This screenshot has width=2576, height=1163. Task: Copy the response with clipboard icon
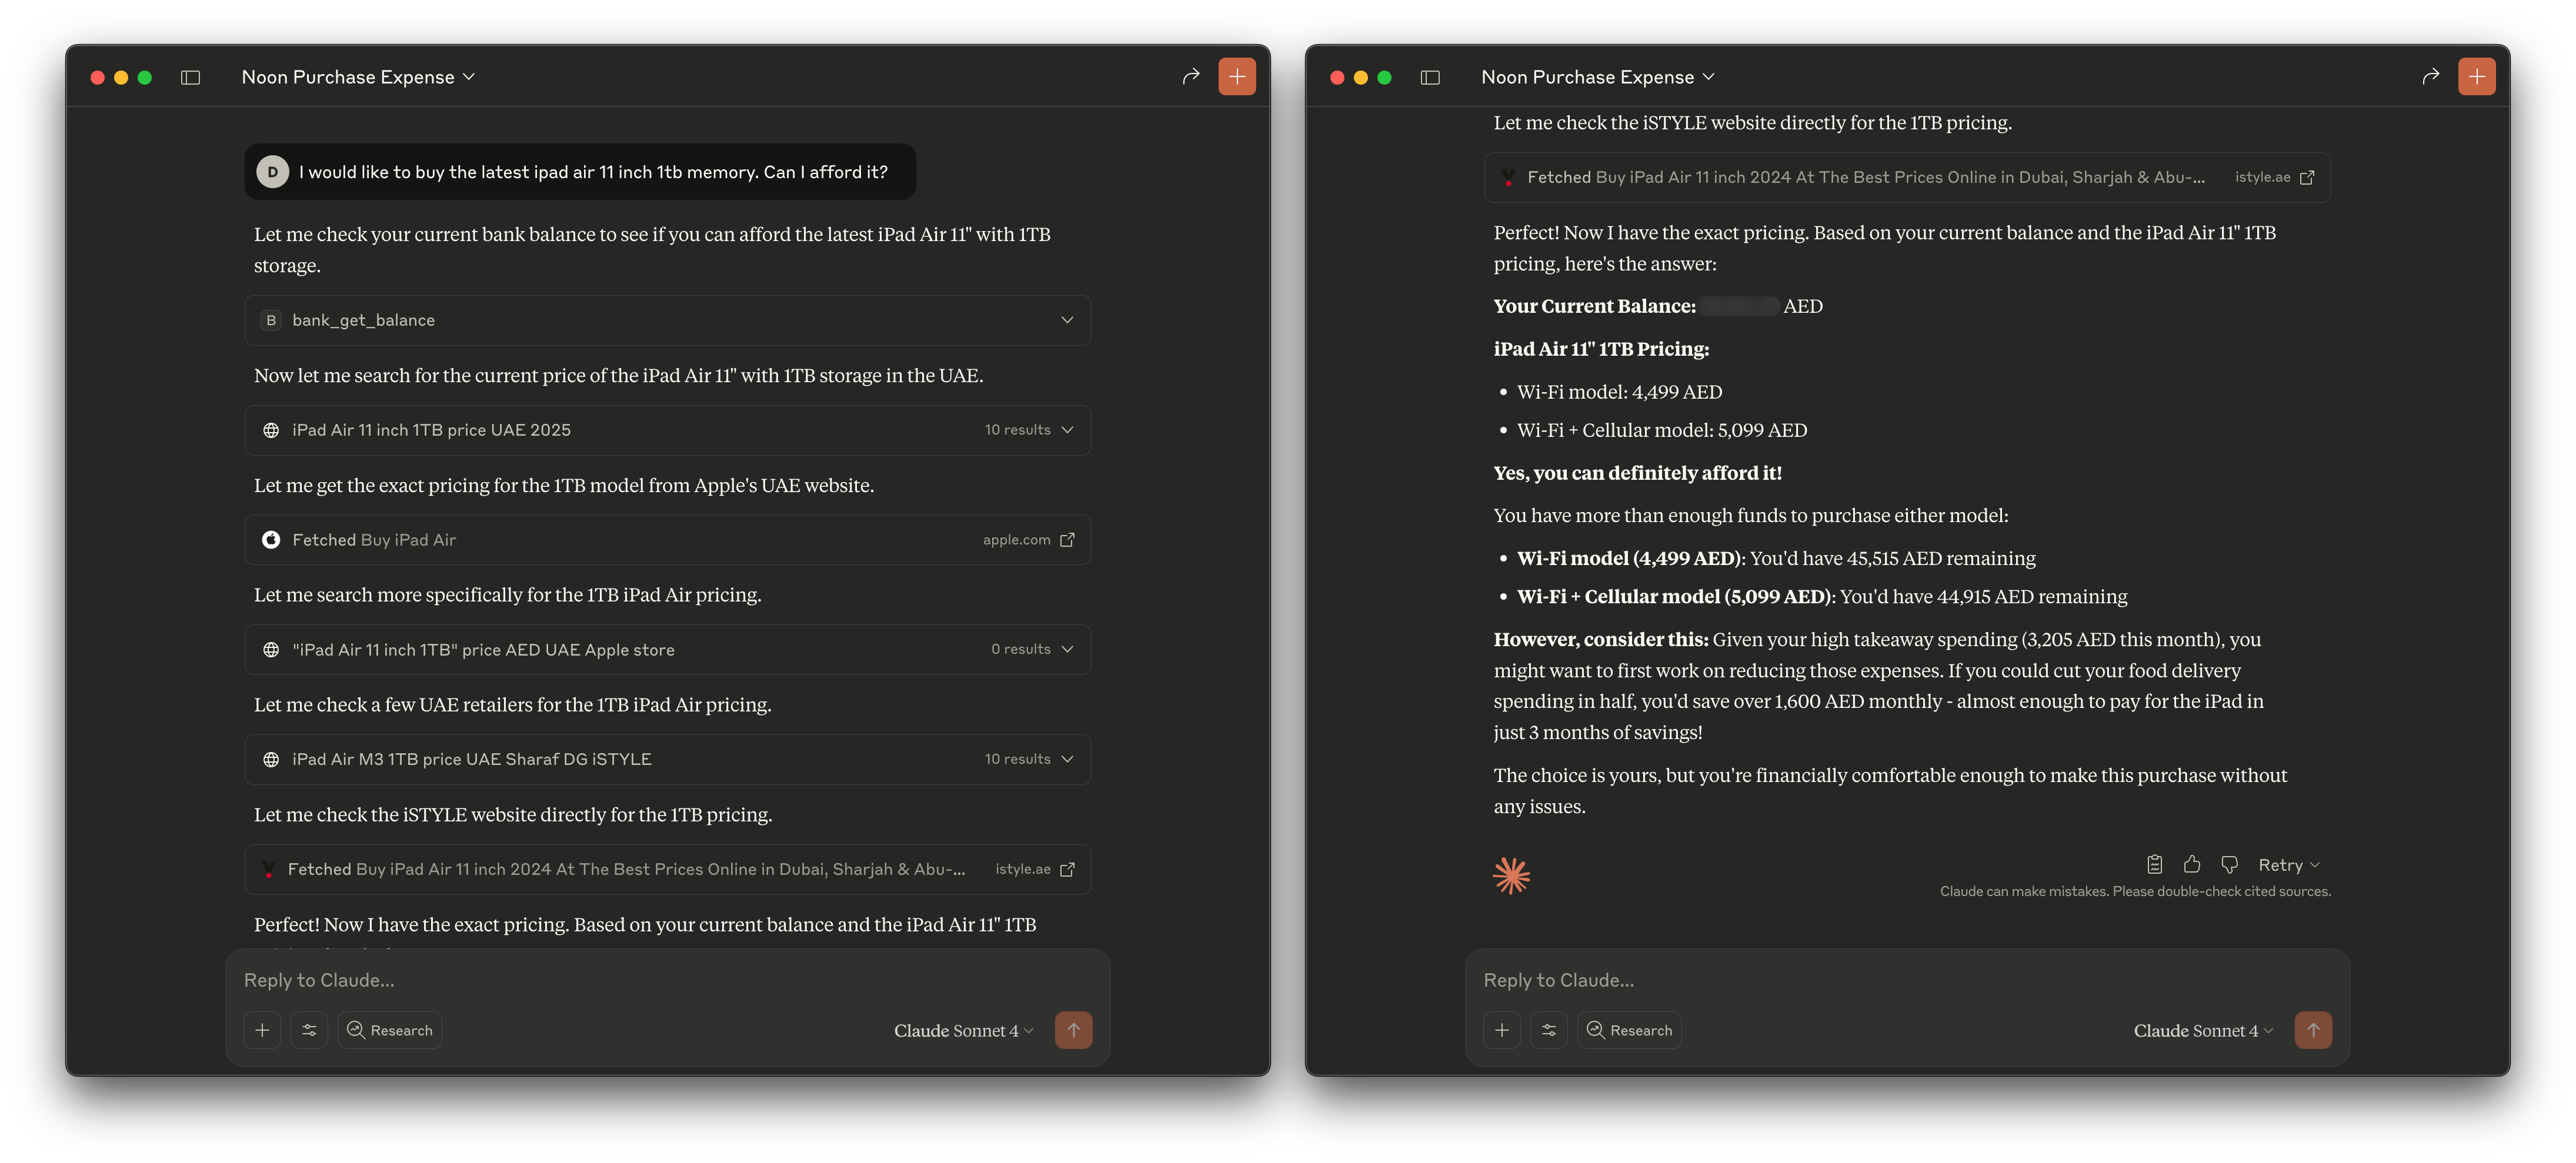(2154, 865)
